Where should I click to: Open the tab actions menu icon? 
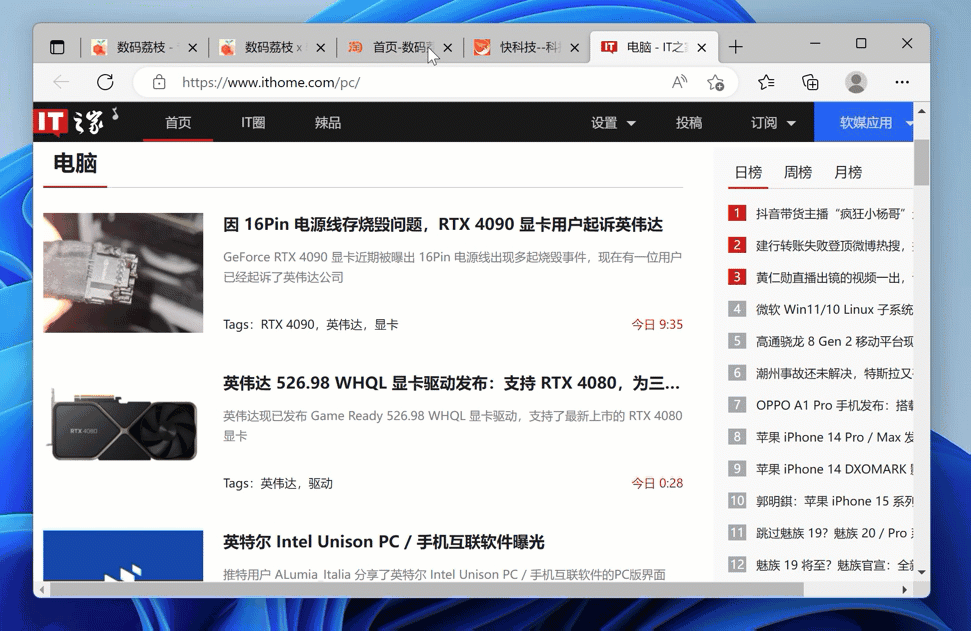tap(57, 47)
